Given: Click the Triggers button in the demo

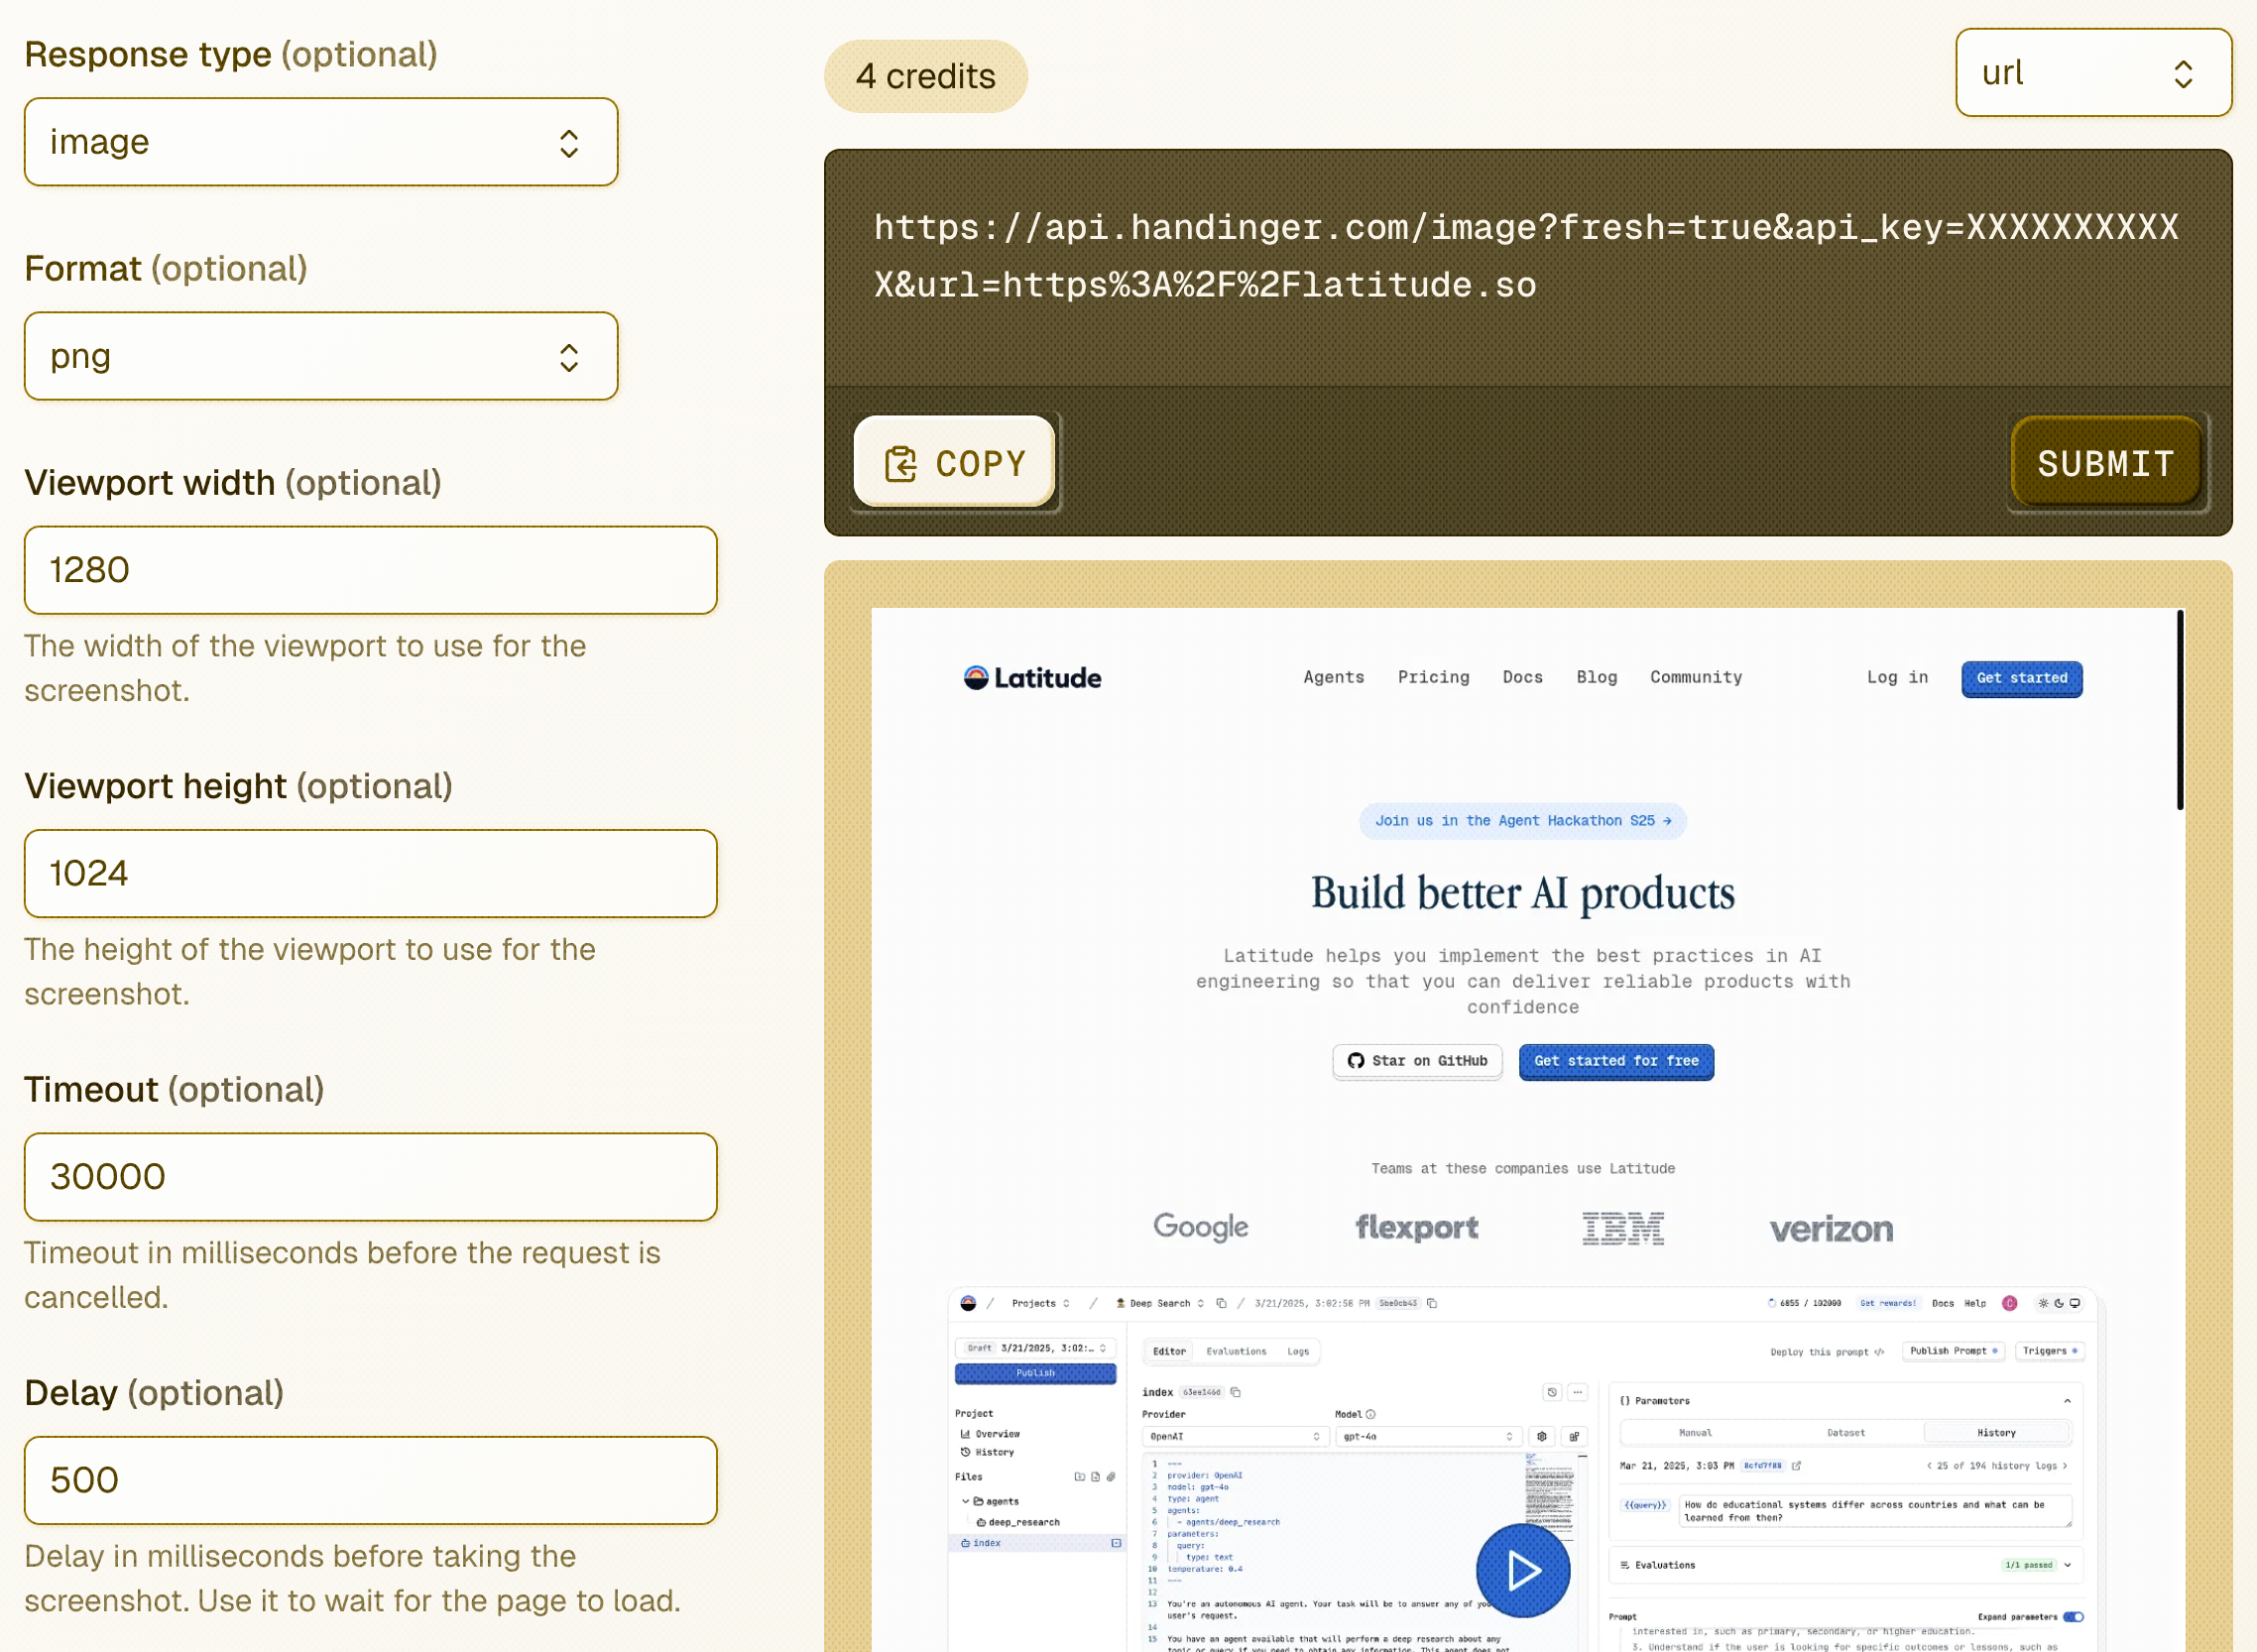Looking at the screenshot, I should pos(2050,1351).
